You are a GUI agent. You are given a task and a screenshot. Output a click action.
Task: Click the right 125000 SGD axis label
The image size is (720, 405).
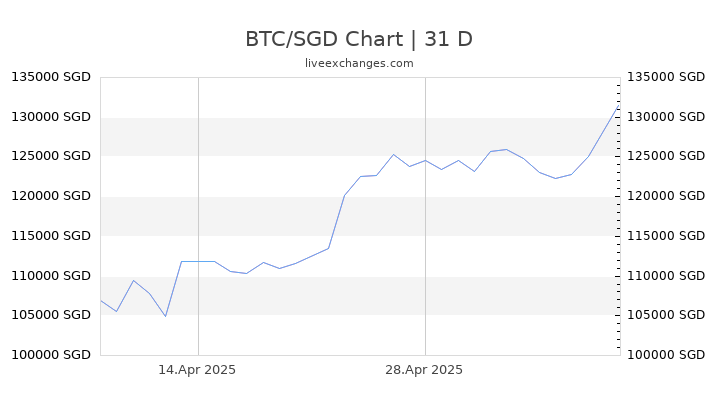coord(666,156)
